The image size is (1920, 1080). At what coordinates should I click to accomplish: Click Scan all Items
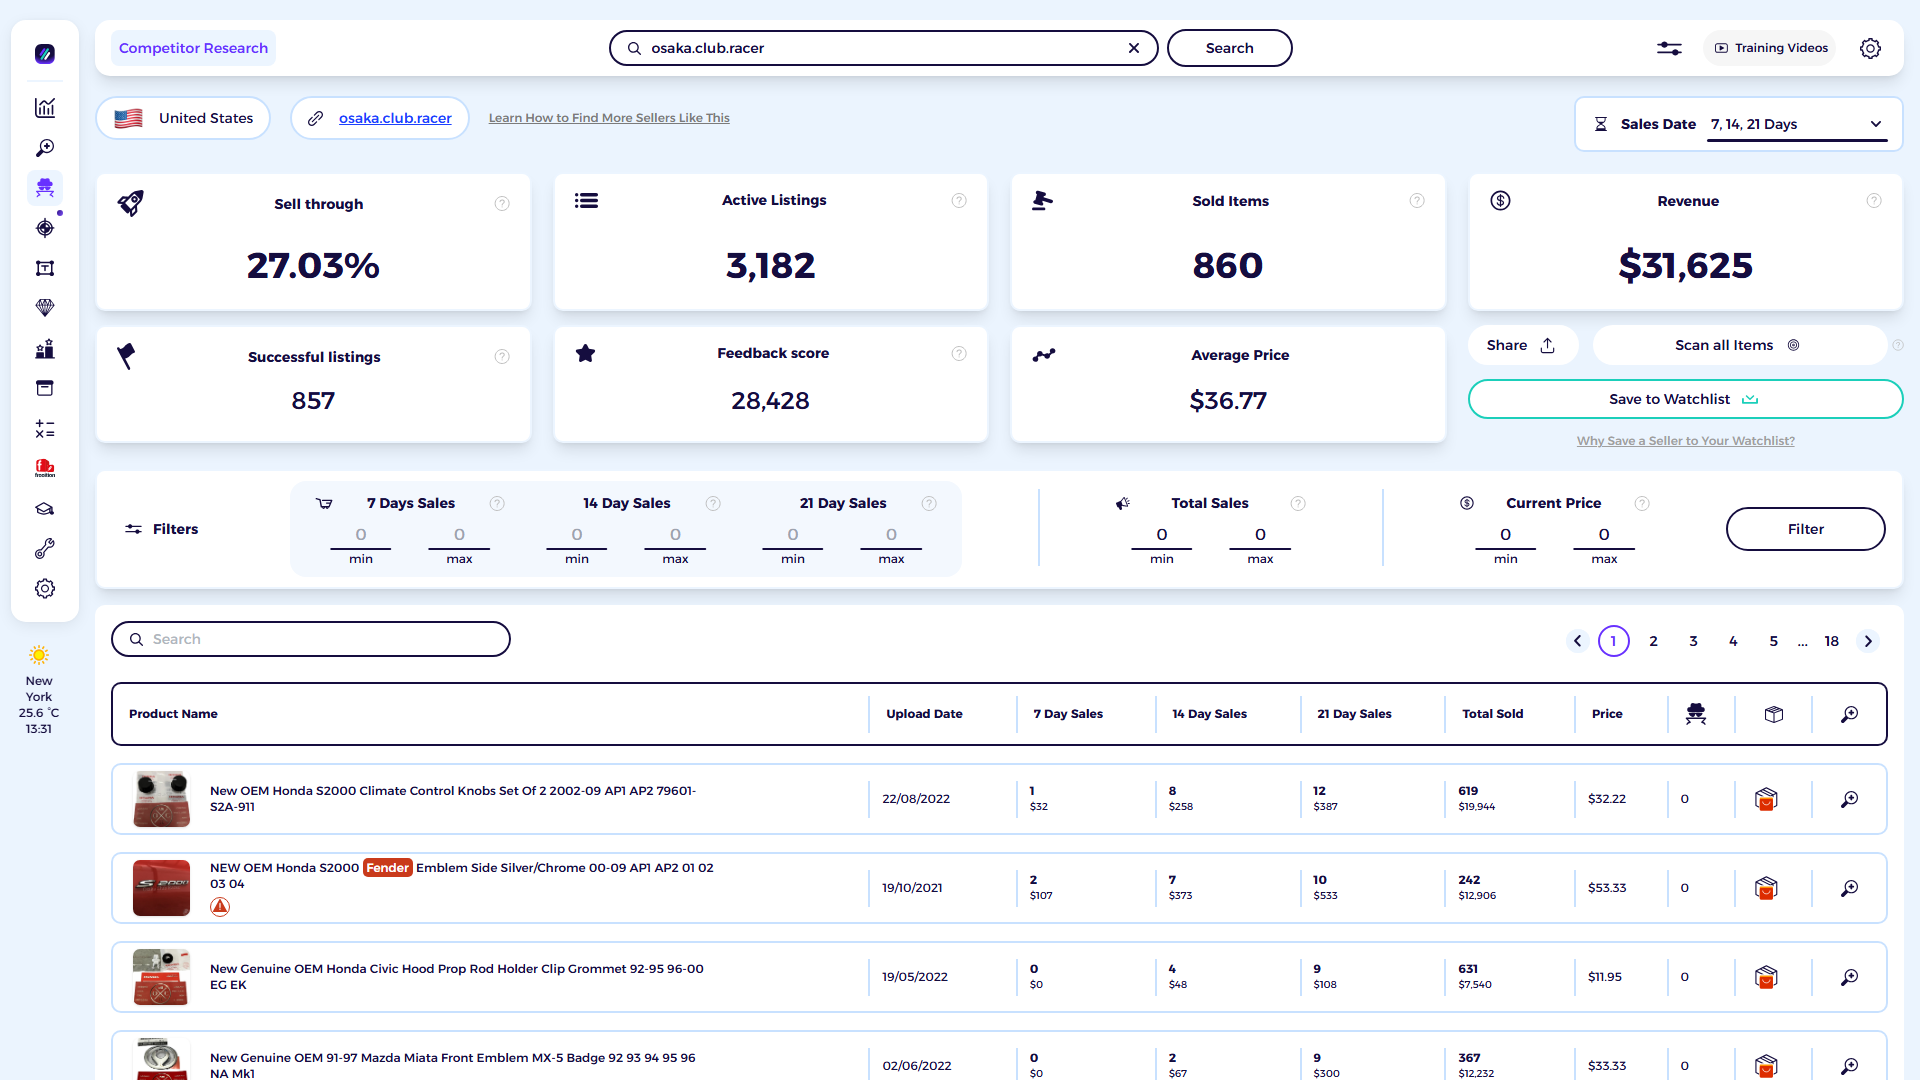pyautogui.click(x=1738, y=345)
